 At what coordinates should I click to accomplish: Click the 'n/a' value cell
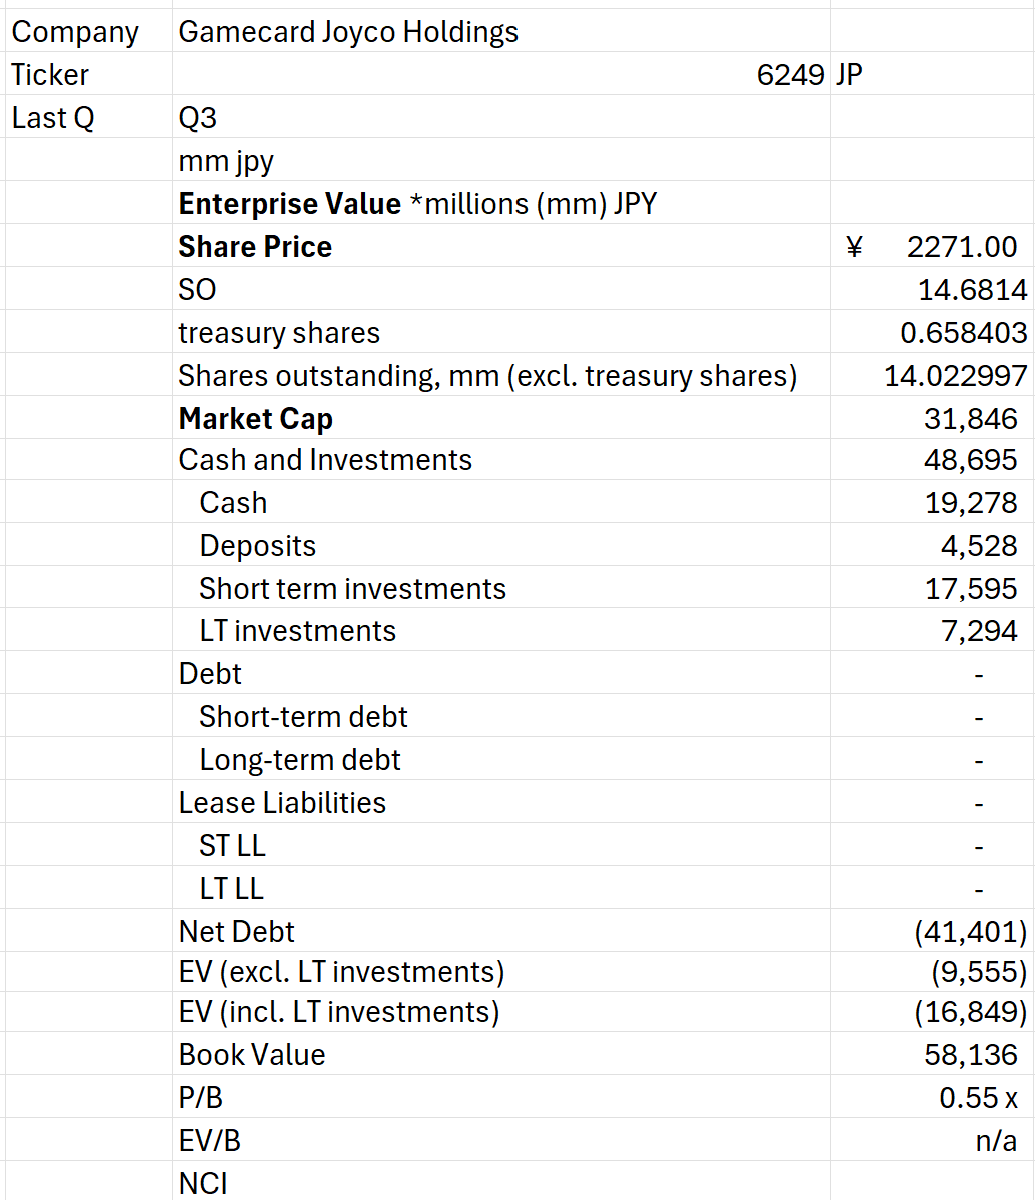coord(996,1141)
